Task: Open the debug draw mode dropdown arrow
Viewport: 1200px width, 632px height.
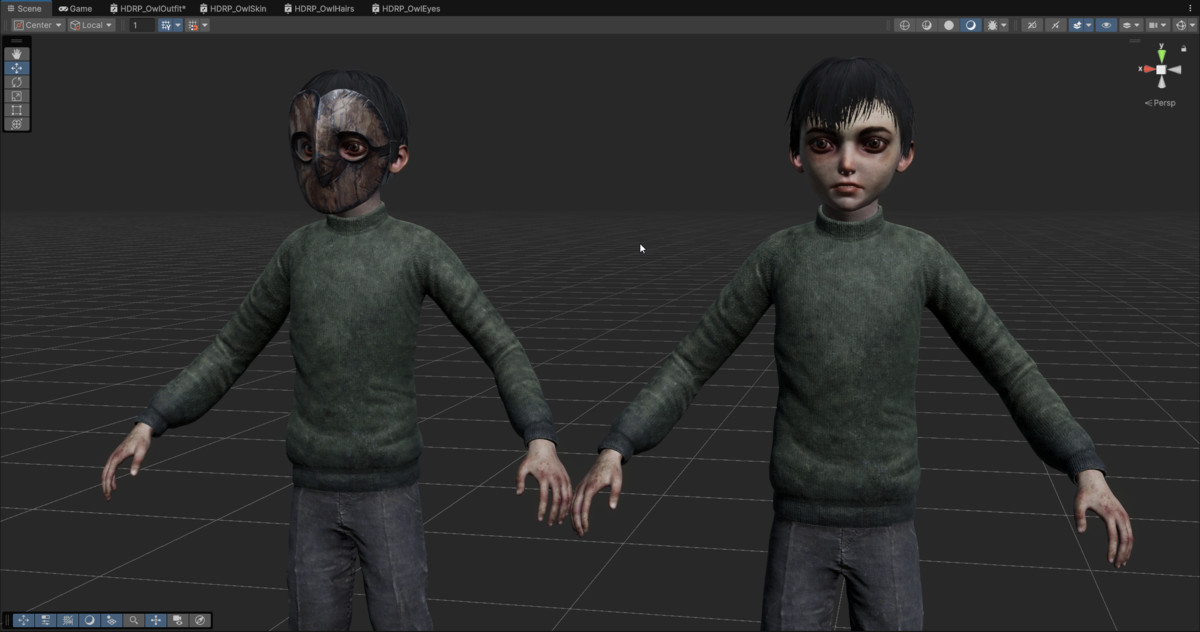Action: (x=1004, y=25)
